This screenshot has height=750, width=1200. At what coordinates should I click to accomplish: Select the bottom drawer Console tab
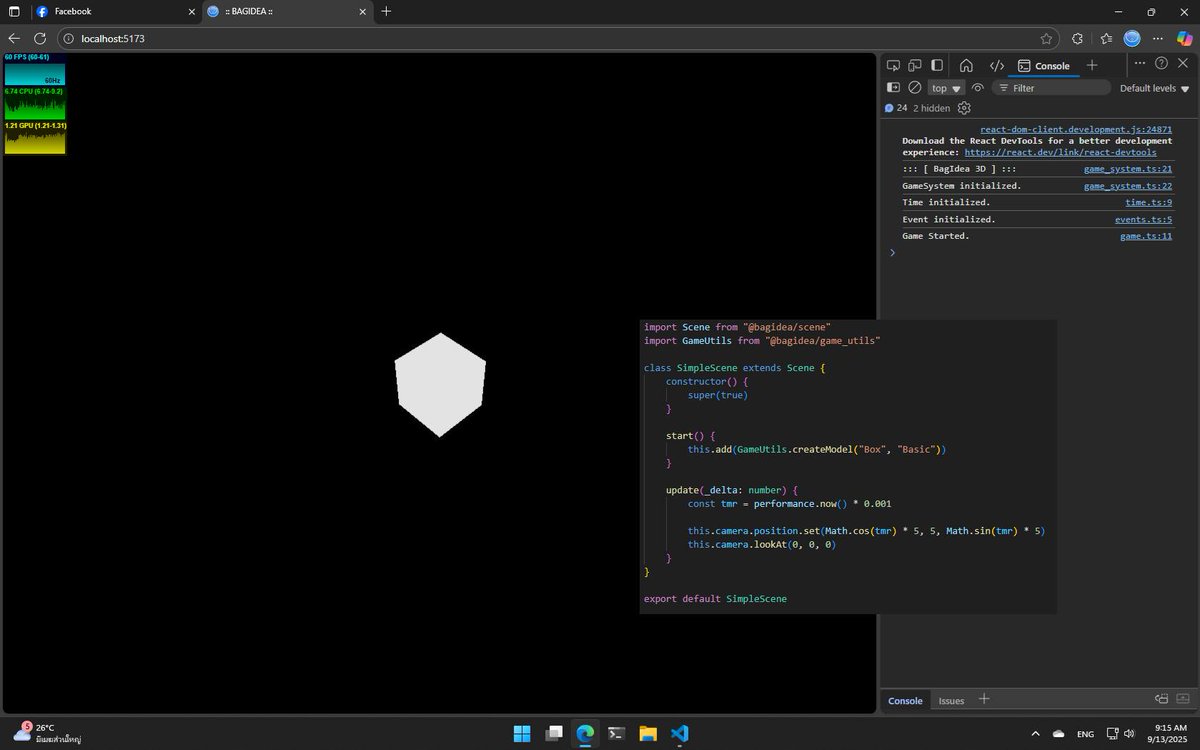(905, 701)
